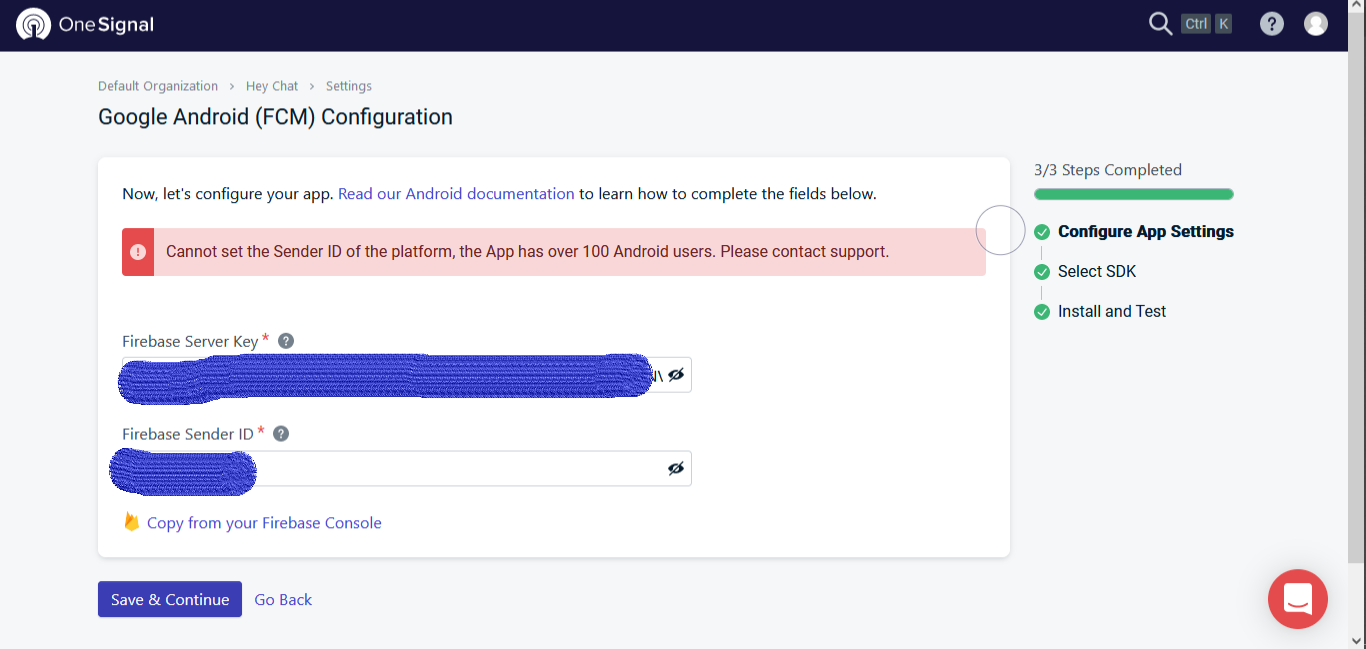This screenshot has height=649, width=1366.
Task: Select the Configure App Settings step
Action: point(1146,232)
